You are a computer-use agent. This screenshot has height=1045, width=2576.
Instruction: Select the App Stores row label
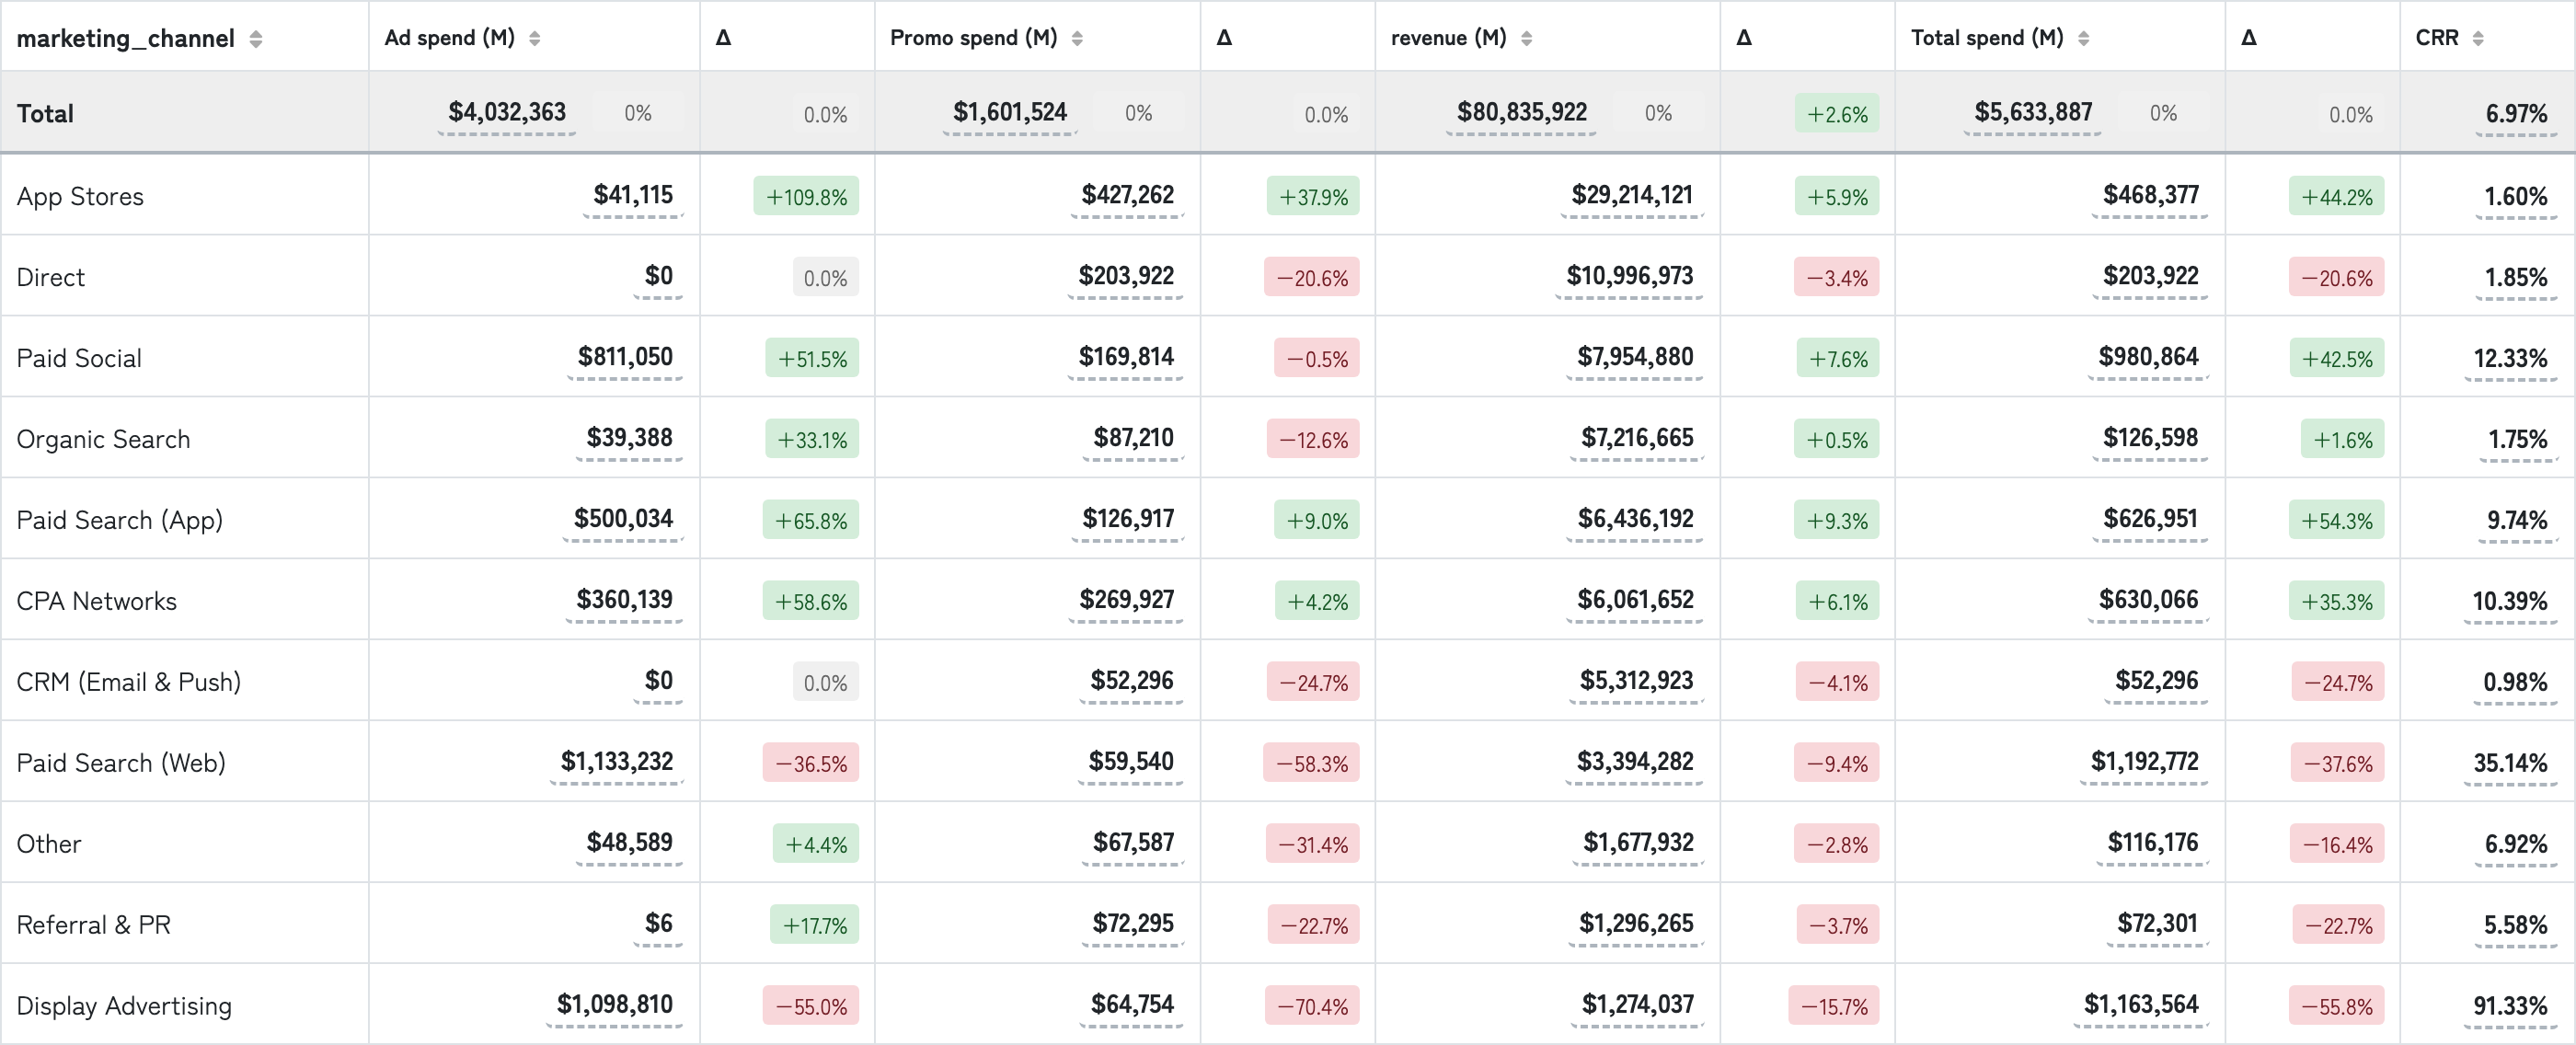pos(80,197)
